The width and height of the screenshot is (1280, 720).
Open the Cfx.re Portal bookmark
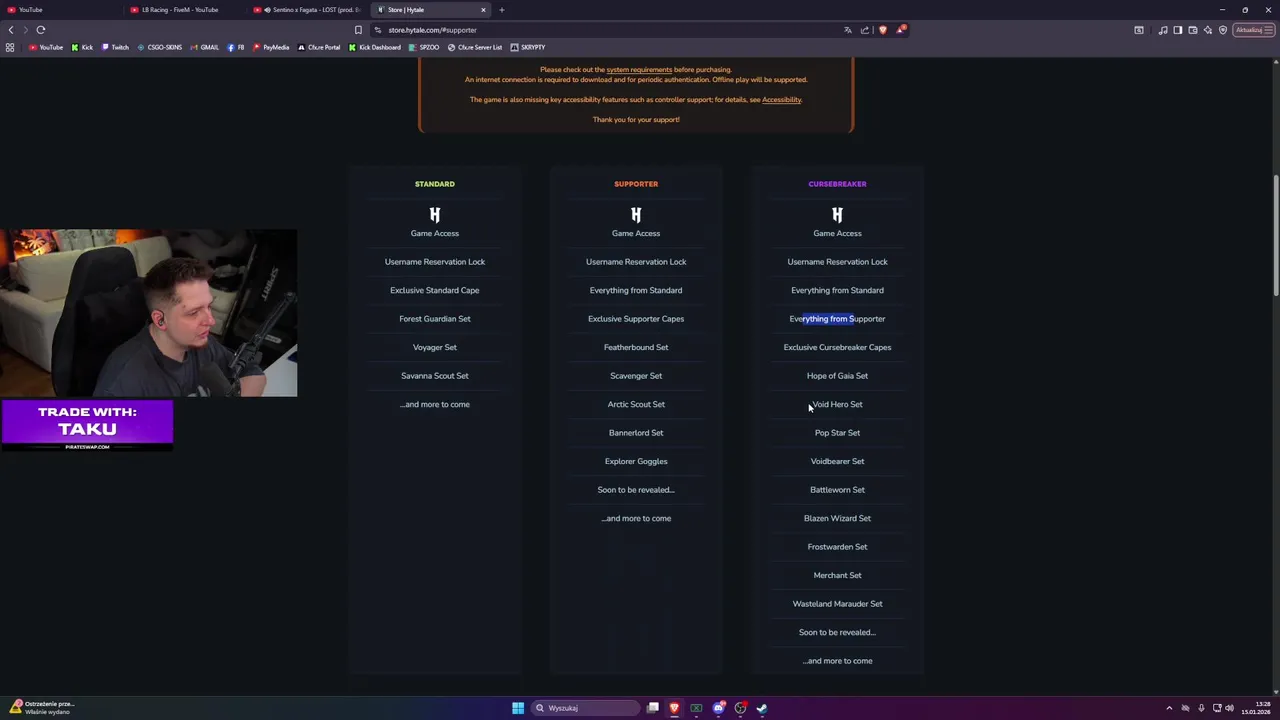tap(319, 47)
